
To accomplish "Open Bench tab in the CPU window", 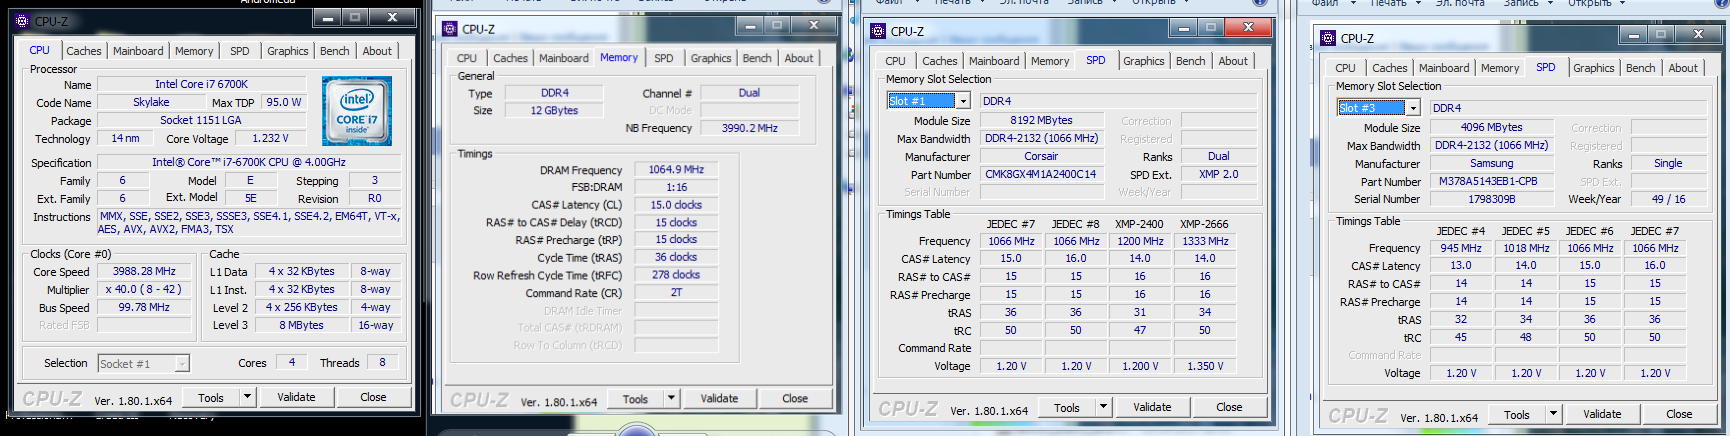I will click(335, 51).
